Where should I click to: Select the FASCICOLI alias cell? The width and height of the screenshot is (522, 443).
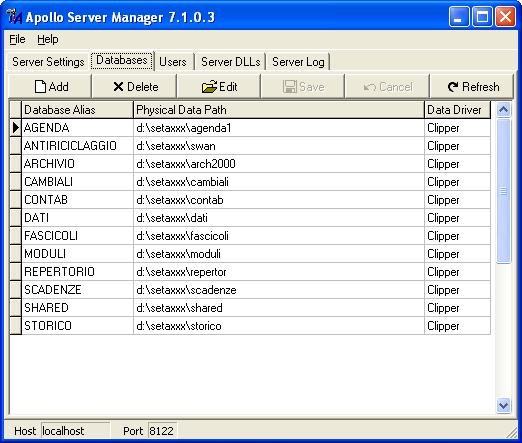tap(77, 236)
